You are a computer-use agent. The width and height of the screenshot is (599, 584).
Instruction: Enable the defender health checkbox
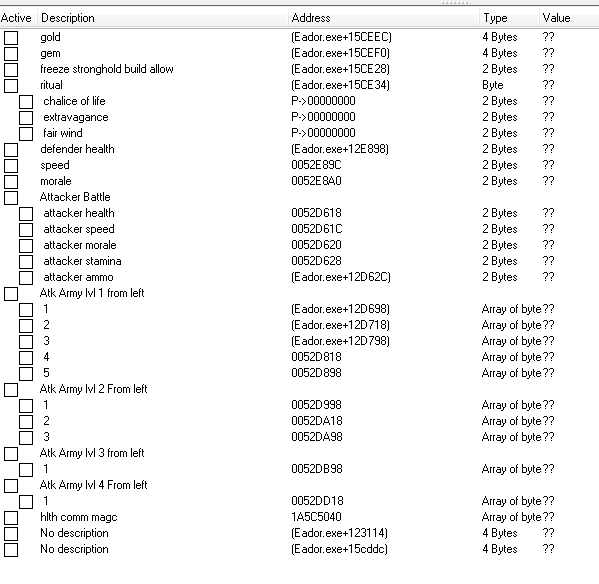[x=11, y=150]
